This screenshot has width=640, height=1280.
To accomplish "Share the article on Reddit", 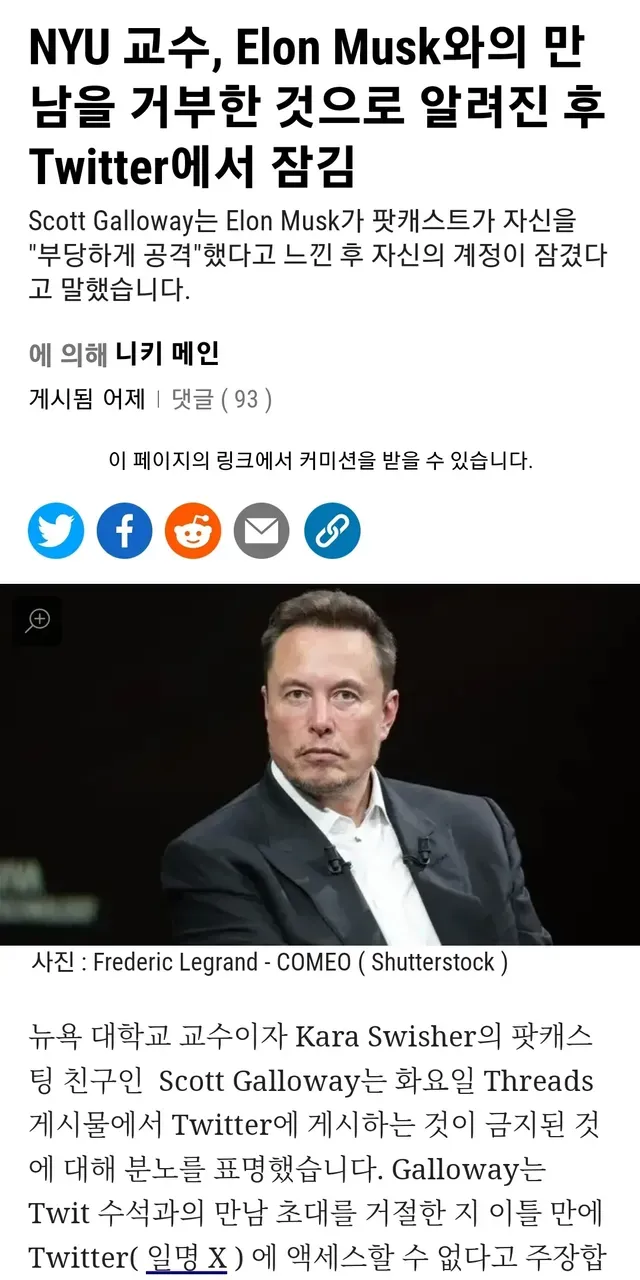I will tap(193, 531).
